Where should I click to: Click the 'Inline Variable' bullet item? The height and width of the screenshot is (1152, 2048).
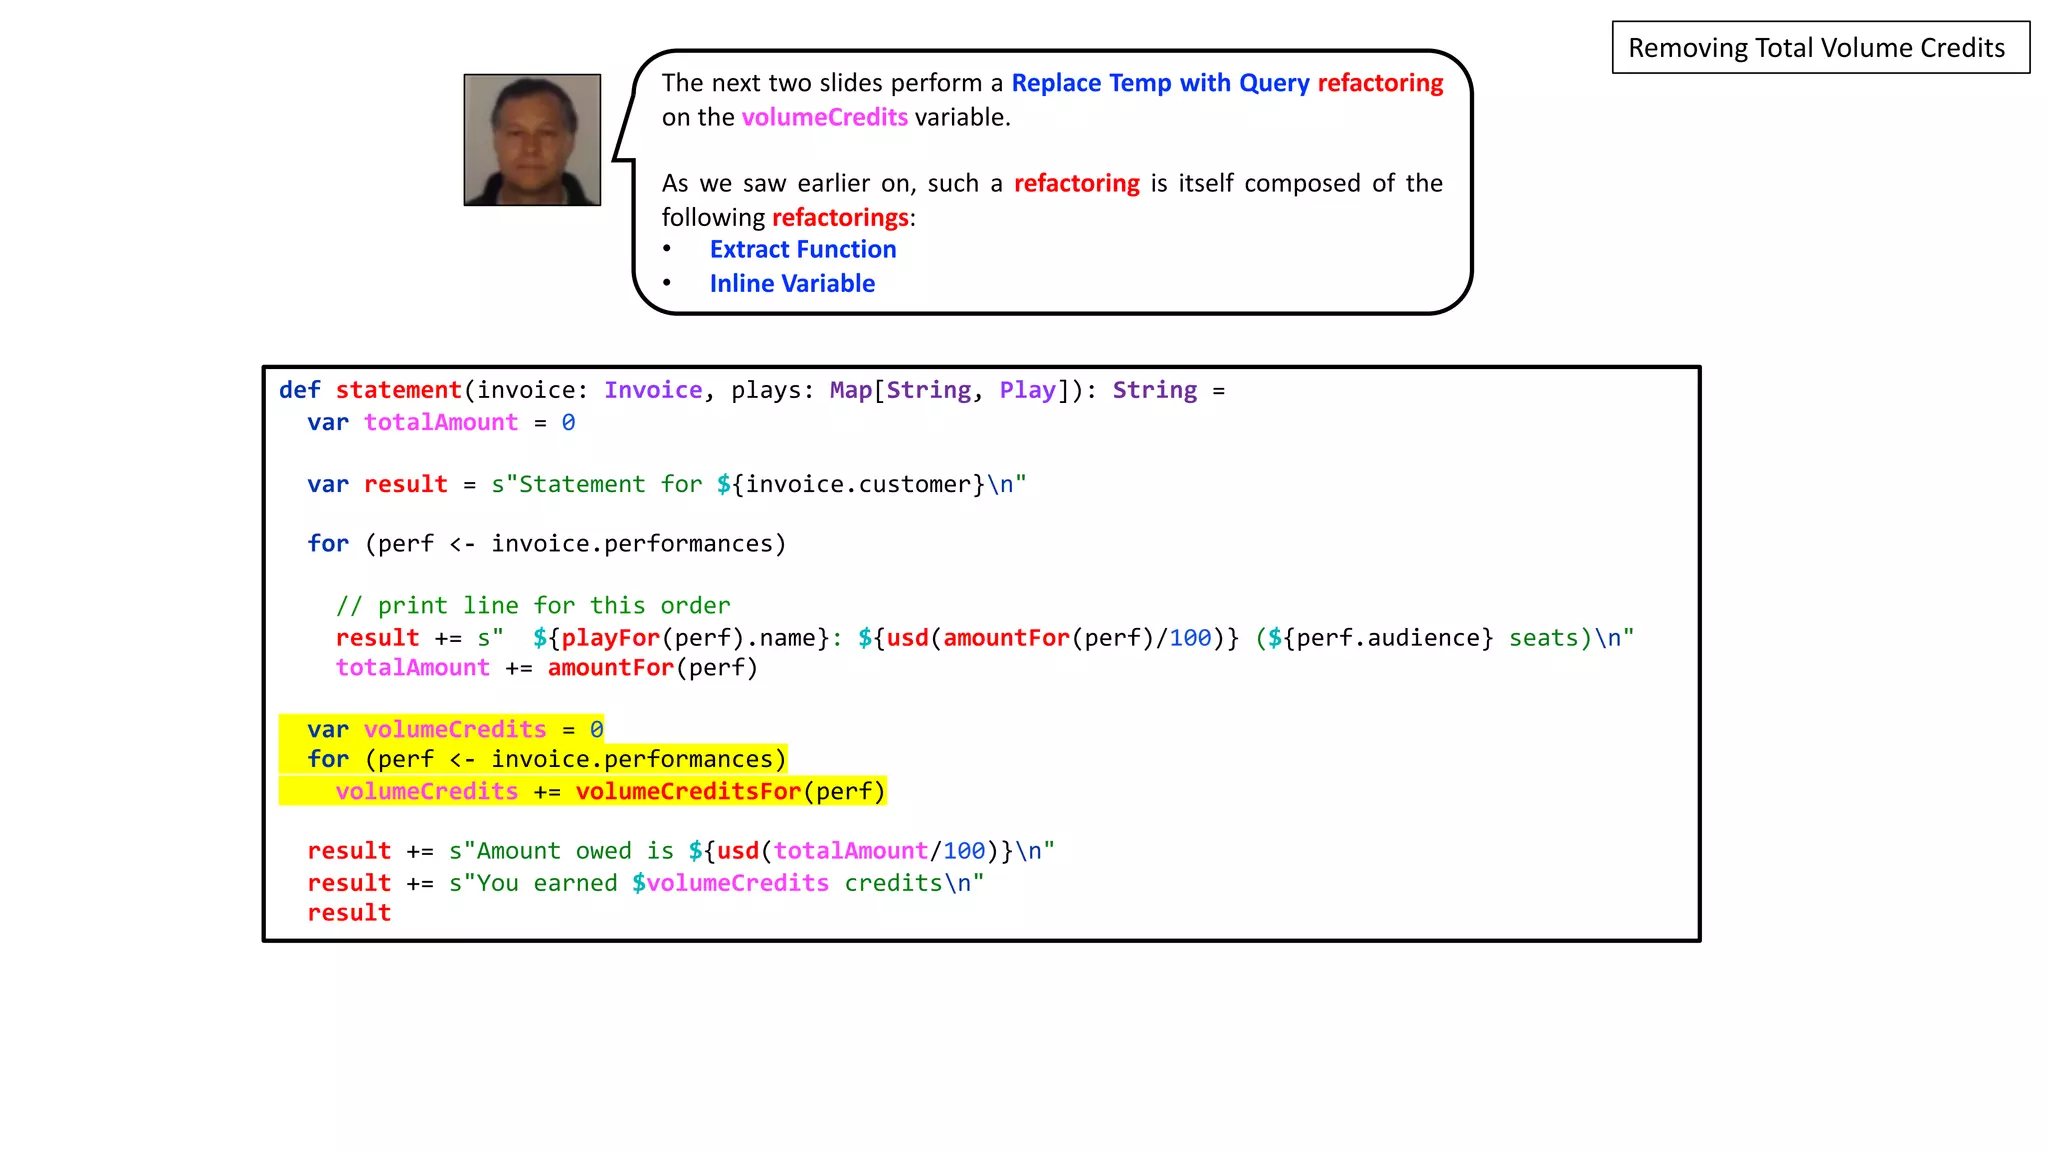[792, 284]
